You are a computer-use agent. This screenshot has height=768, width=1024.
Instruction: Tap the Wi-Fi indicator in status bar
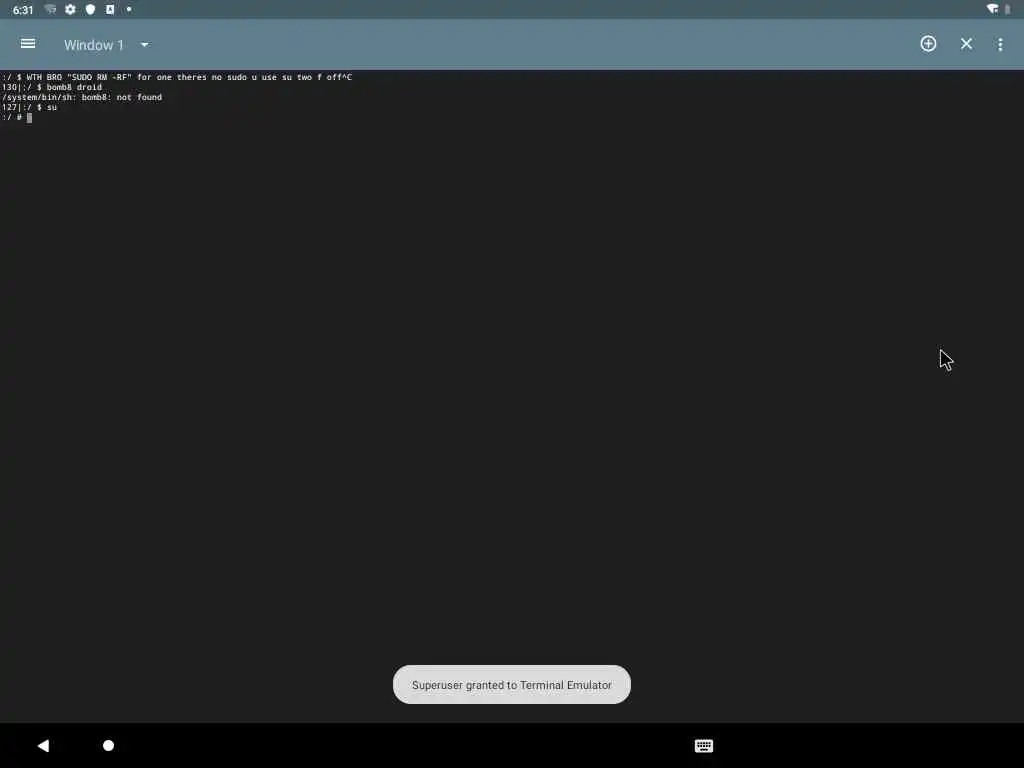[992, 9]
